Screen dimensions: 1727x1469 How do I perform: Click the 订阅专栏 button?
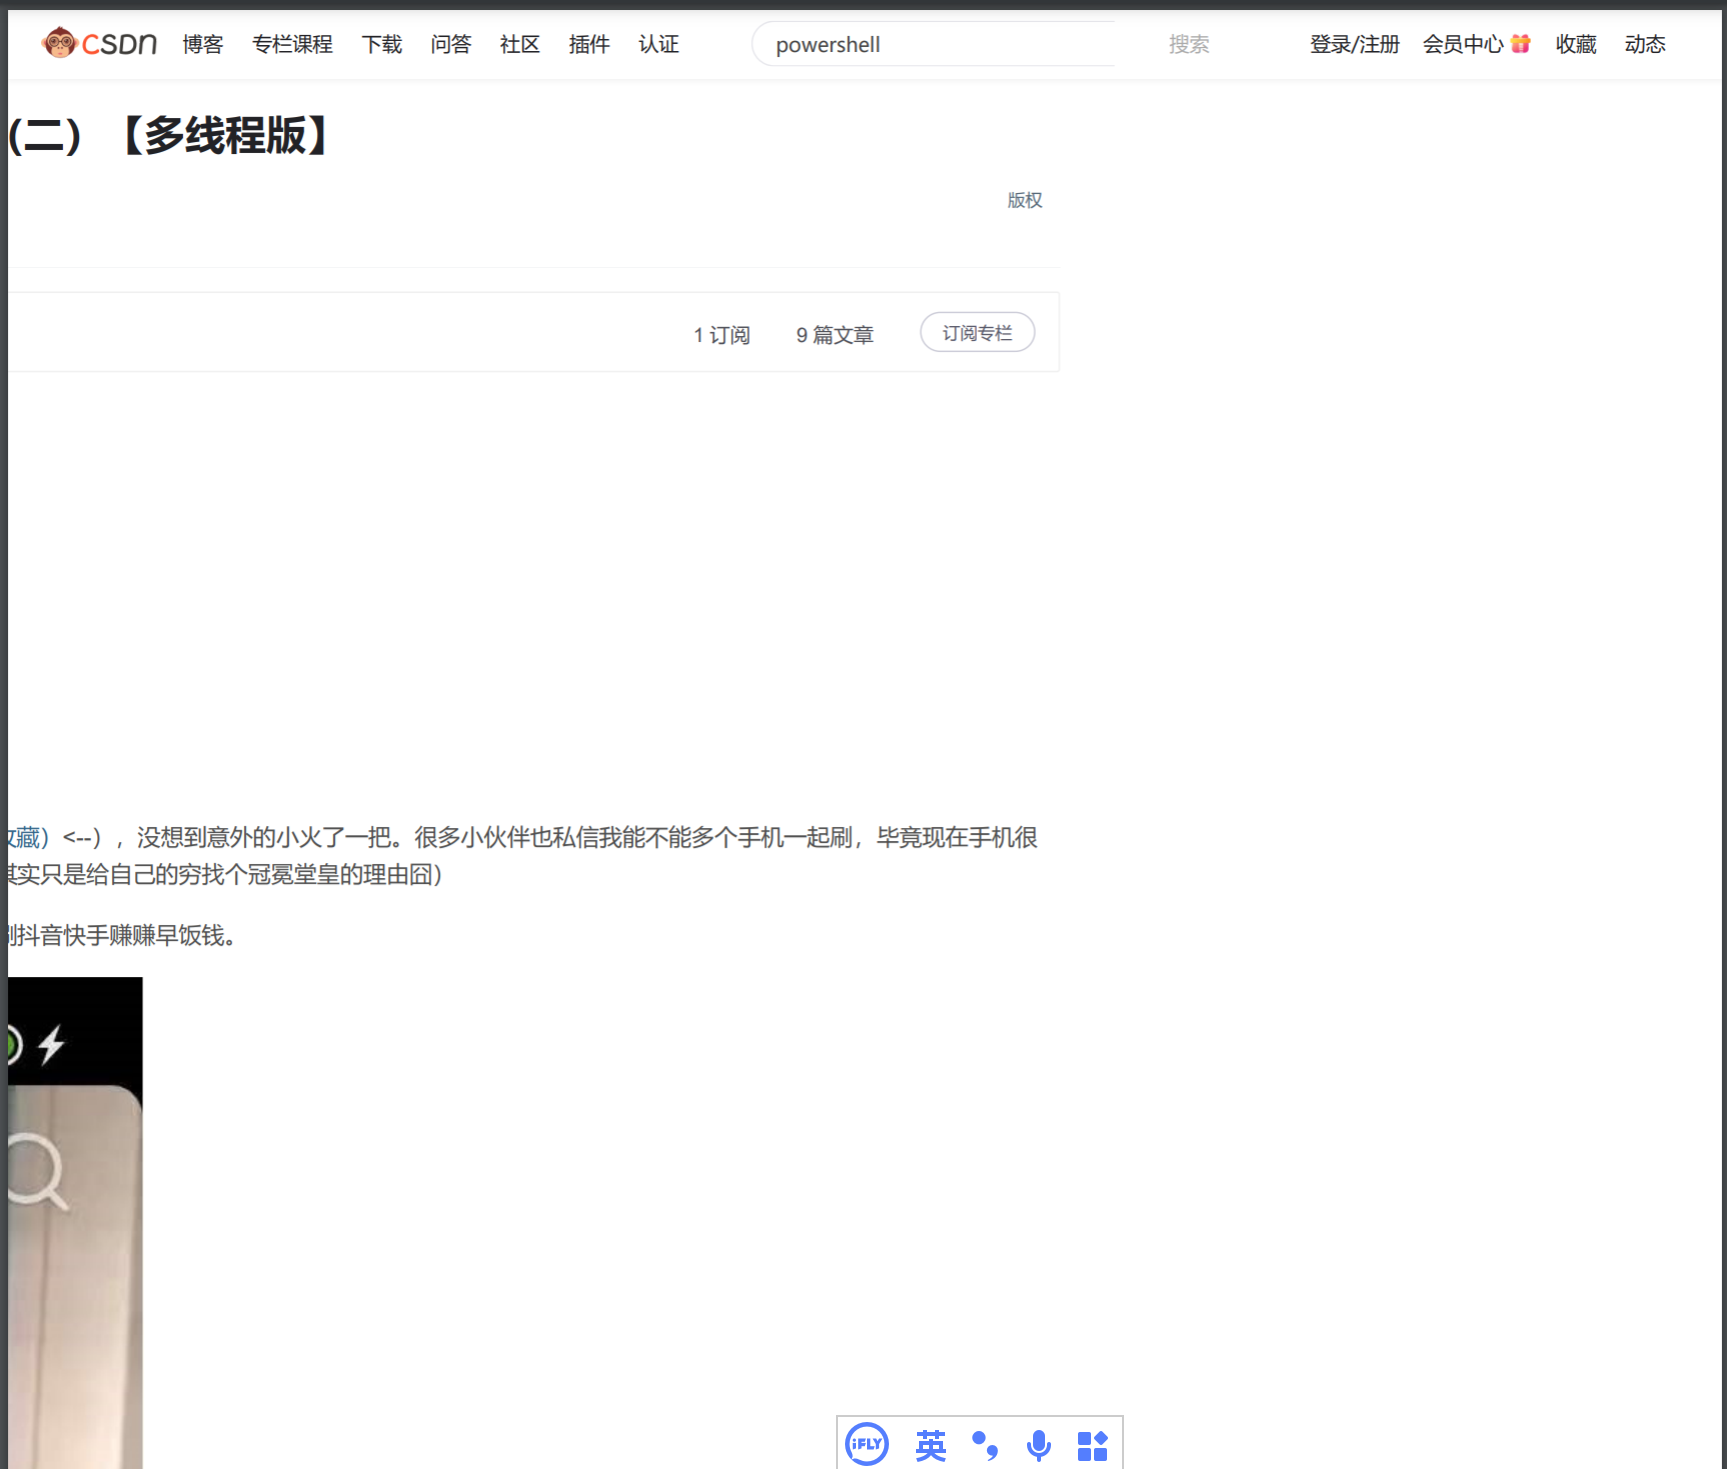point(977,332)
